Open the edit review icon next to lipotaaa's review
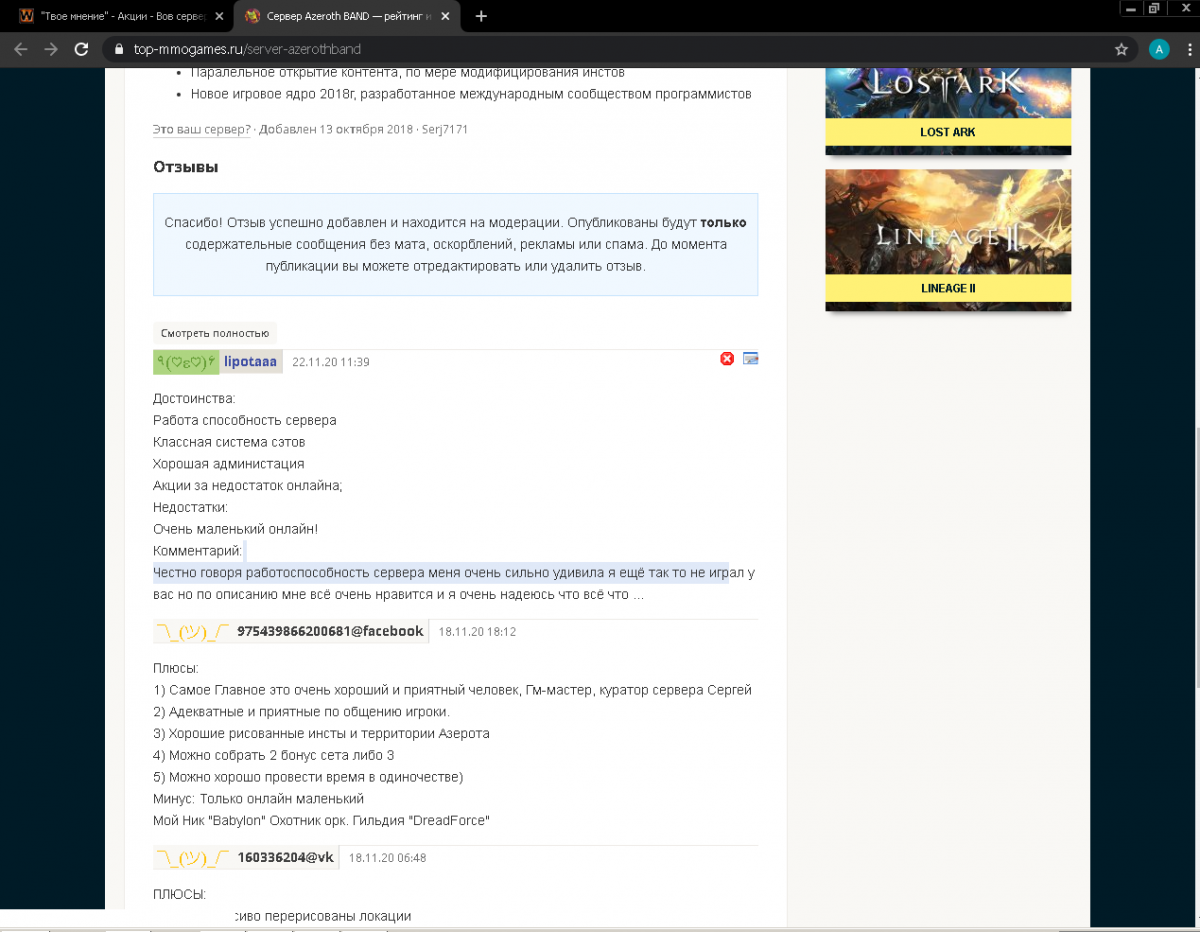 (x=750, y=358)
